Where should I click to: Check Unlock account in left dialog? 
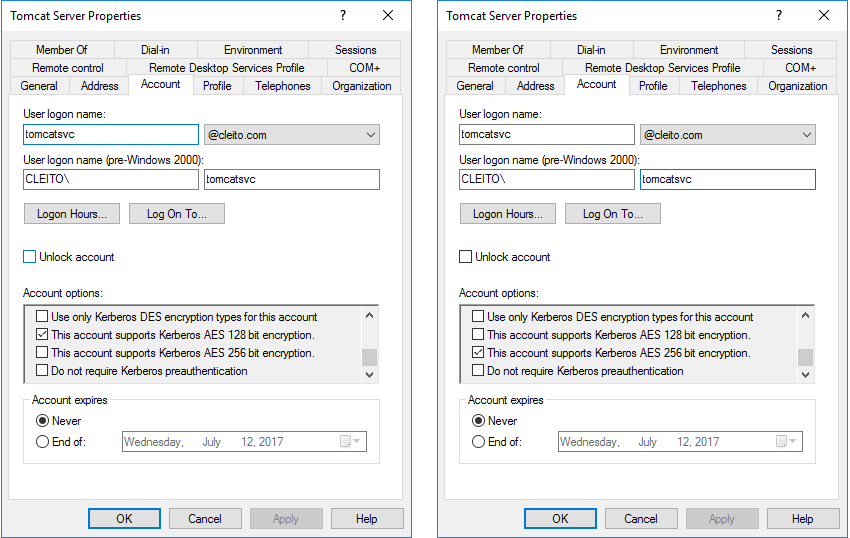pyautogui.click(x=30, y=257)
